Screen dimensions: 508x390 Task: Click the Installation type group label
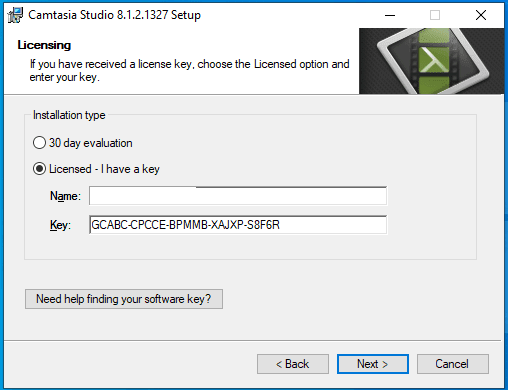(x=69, y=115)
